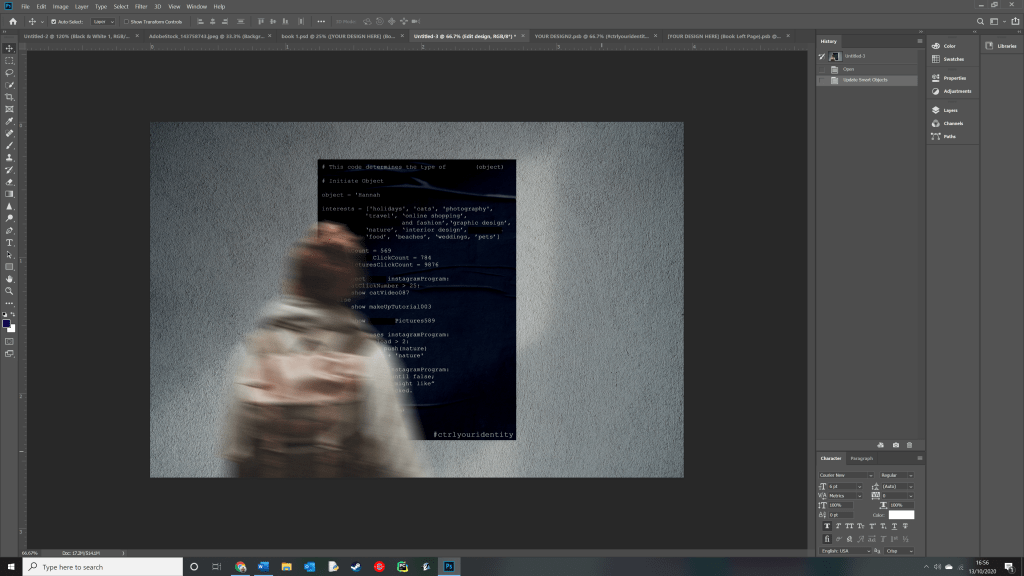
Task: Toggle the Auto-Select checkbox
Action: tap(53, 21)
